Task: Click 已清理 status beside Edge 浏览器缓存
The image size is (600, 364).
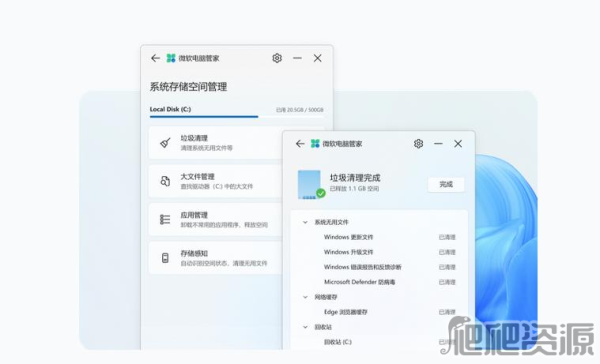Action: point(447,312)
